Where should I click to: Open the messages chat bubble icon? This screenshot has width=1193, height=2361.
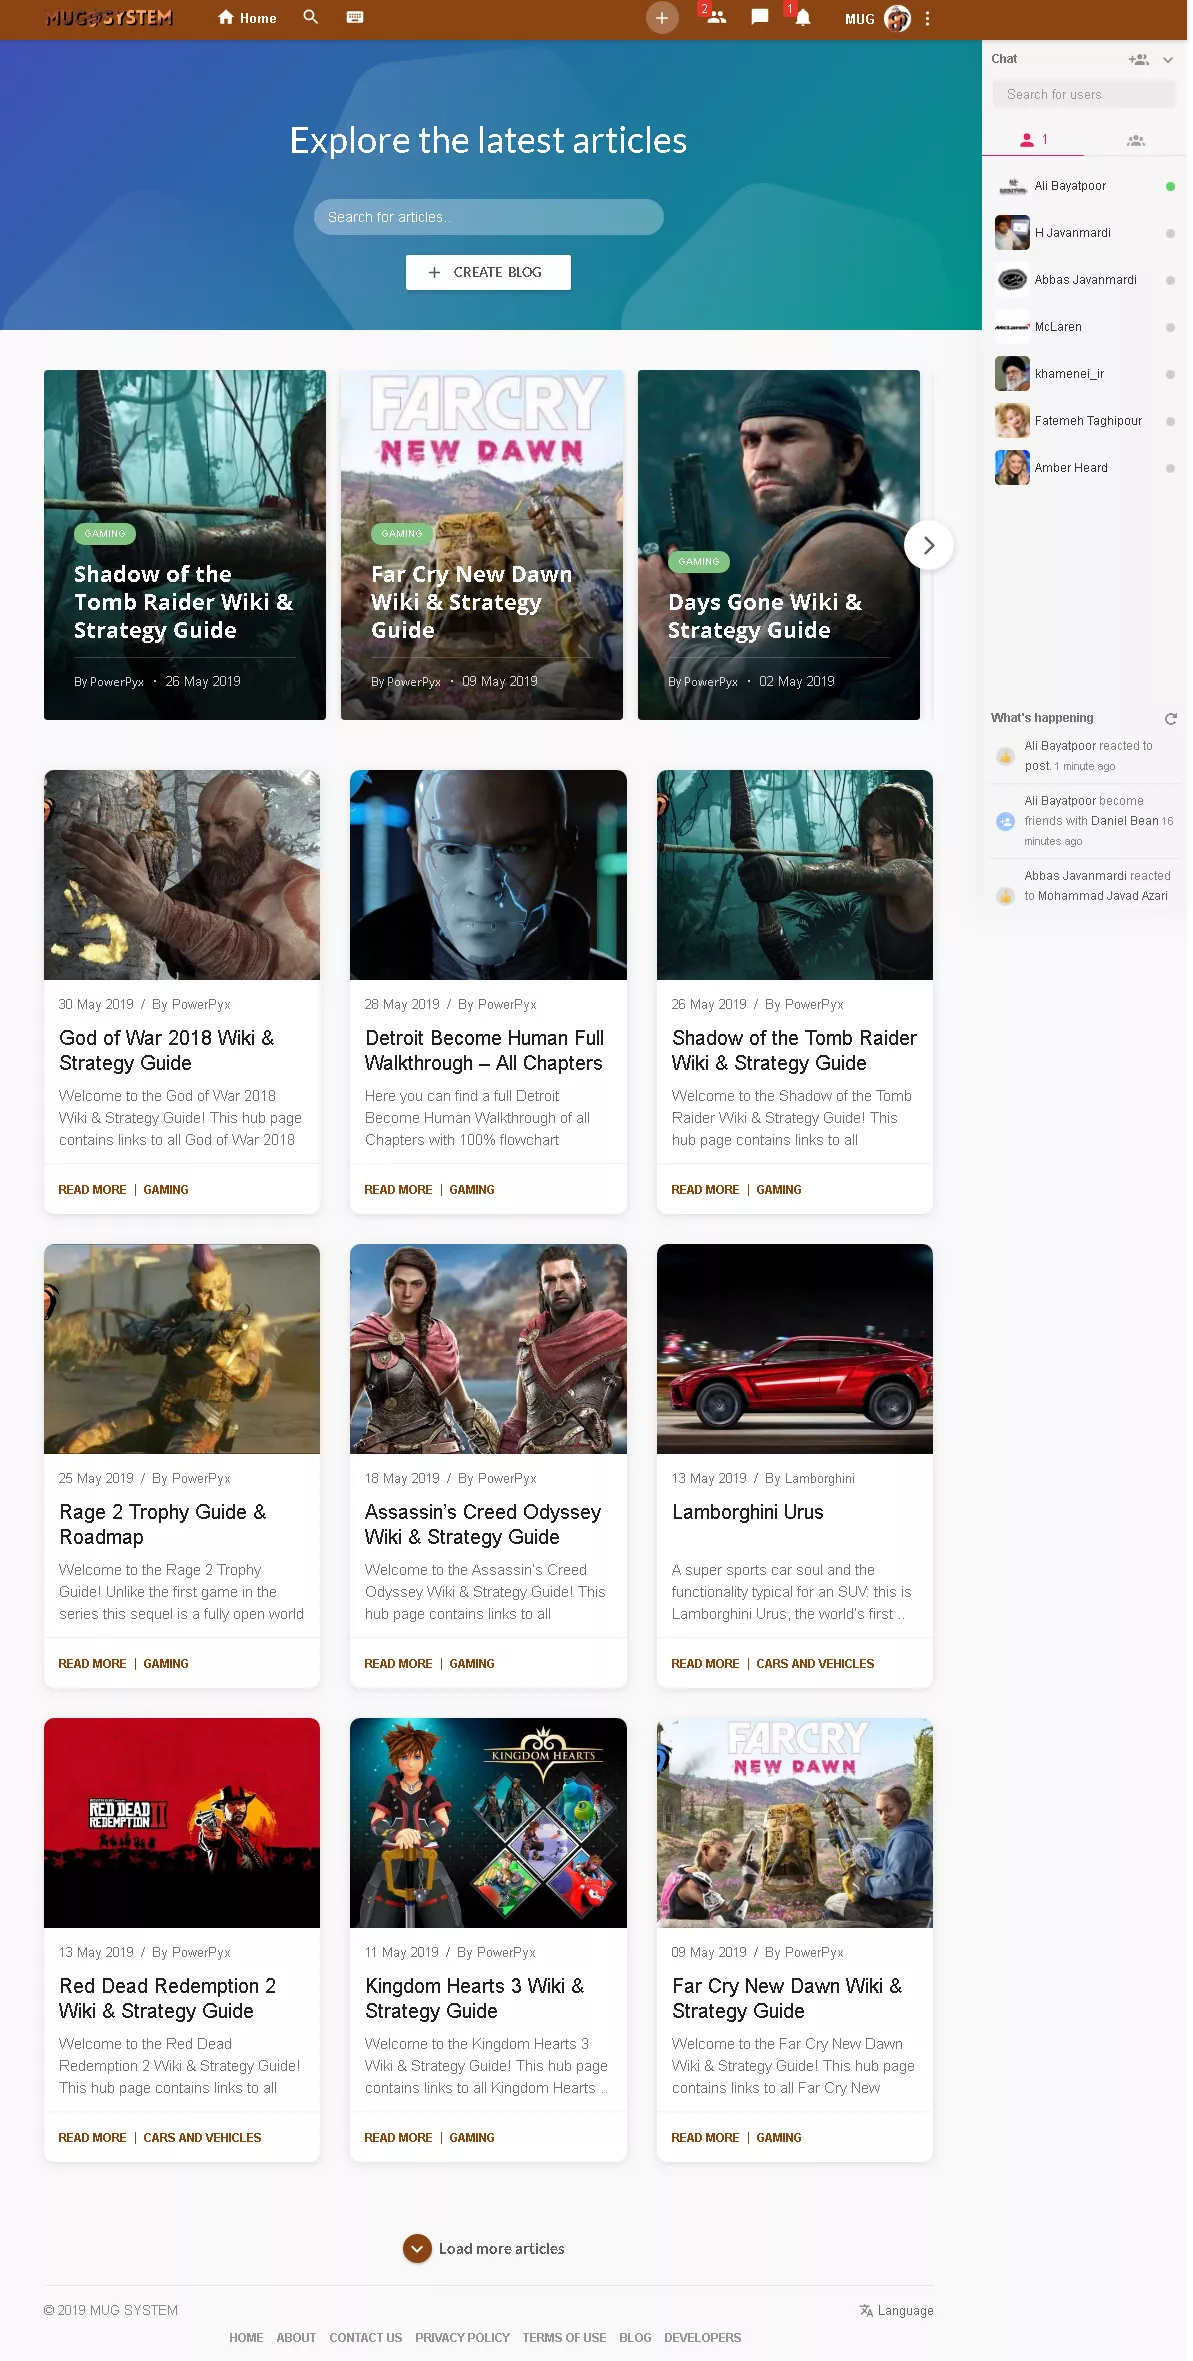click(x=760, y=17)
